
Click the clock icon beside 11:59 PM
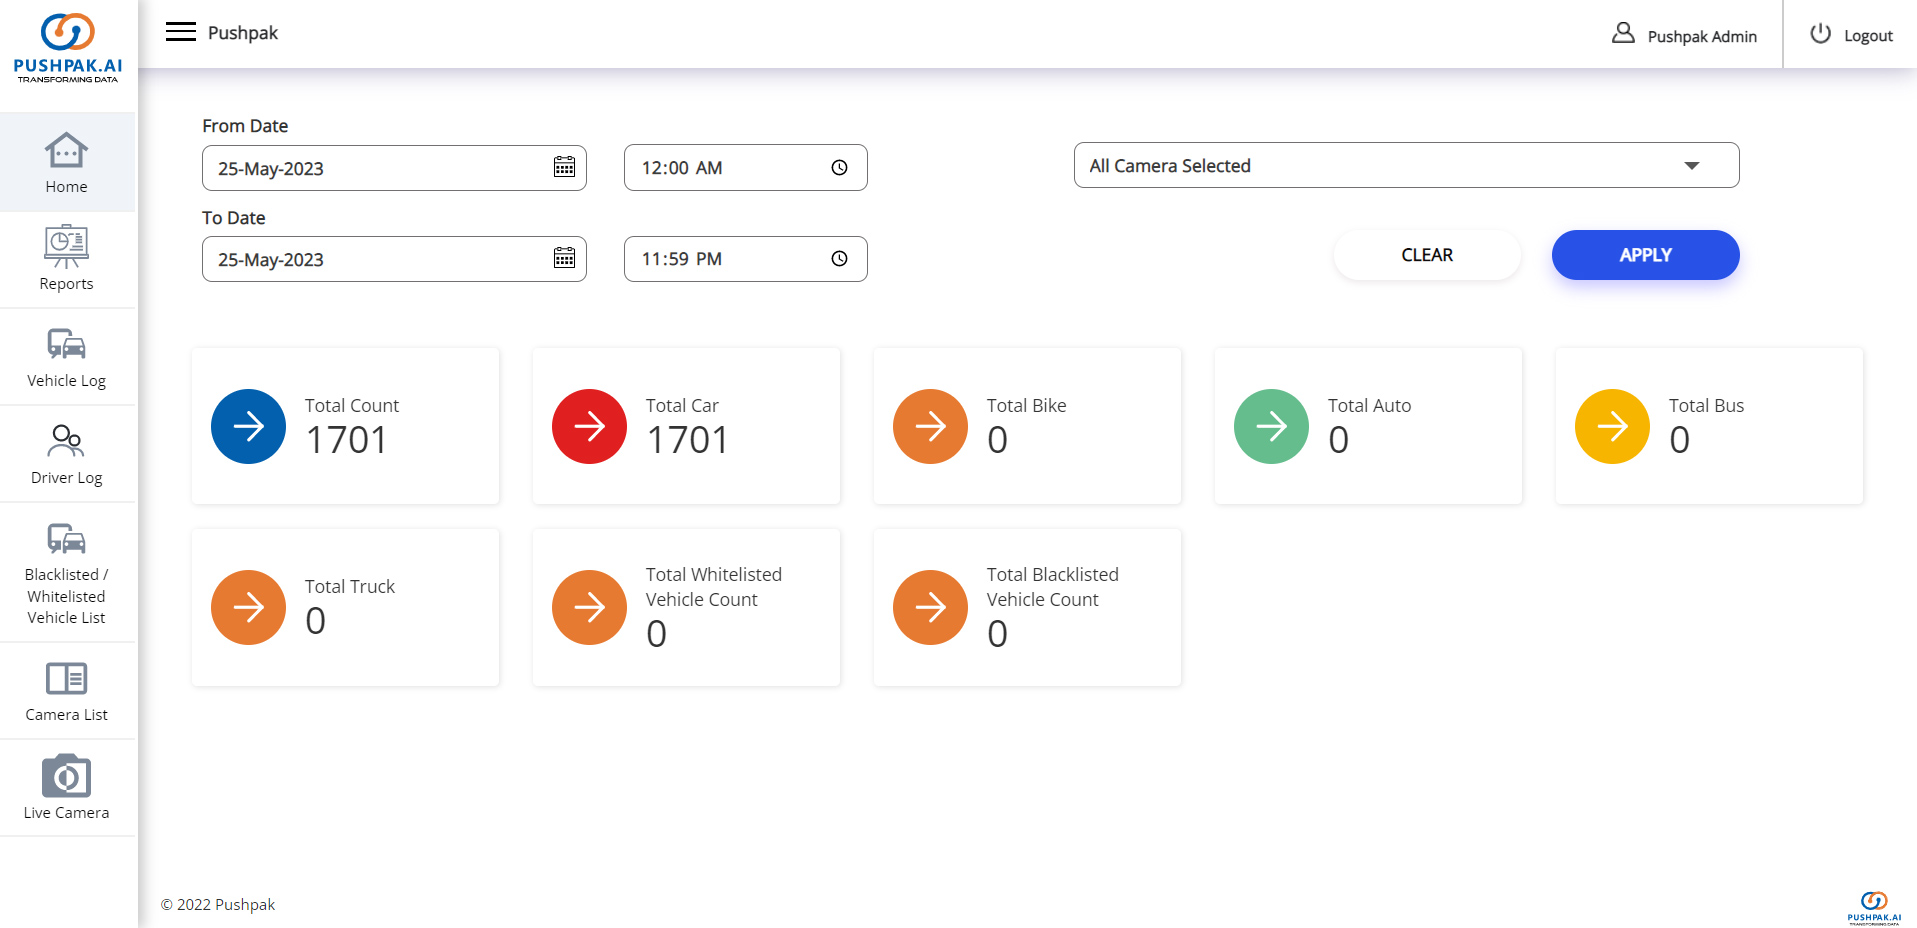(x=839, y=259)
